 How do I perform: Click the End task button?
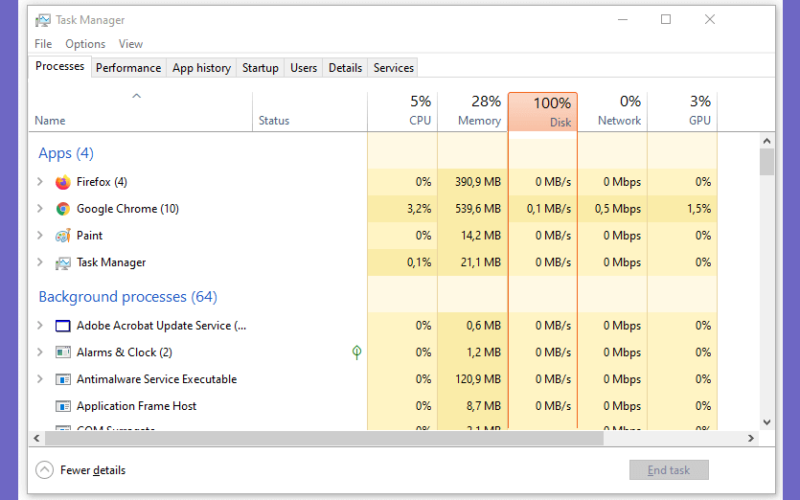click(x=669, y=470)
